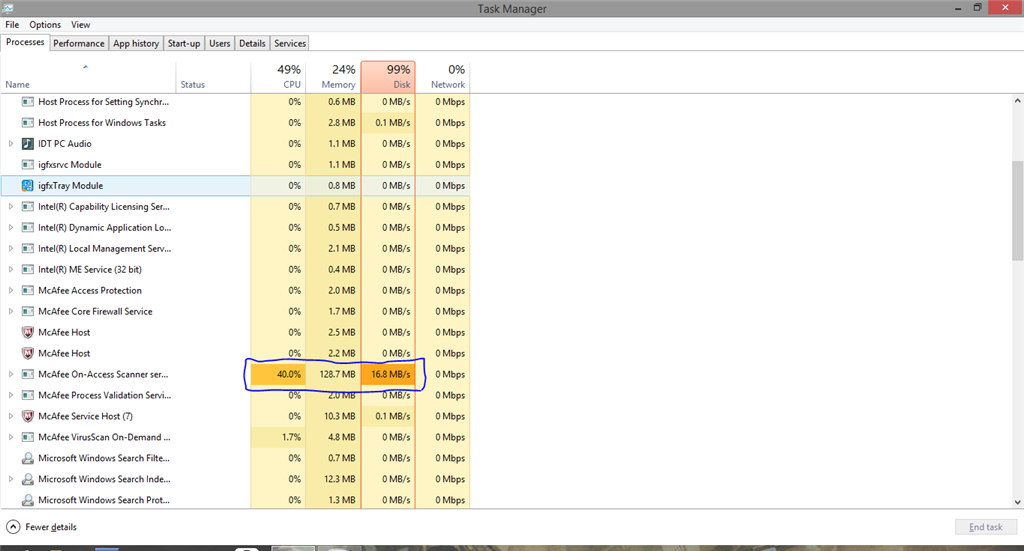
Task: Click the 1.7% CPU value
Action: point(291,437)
